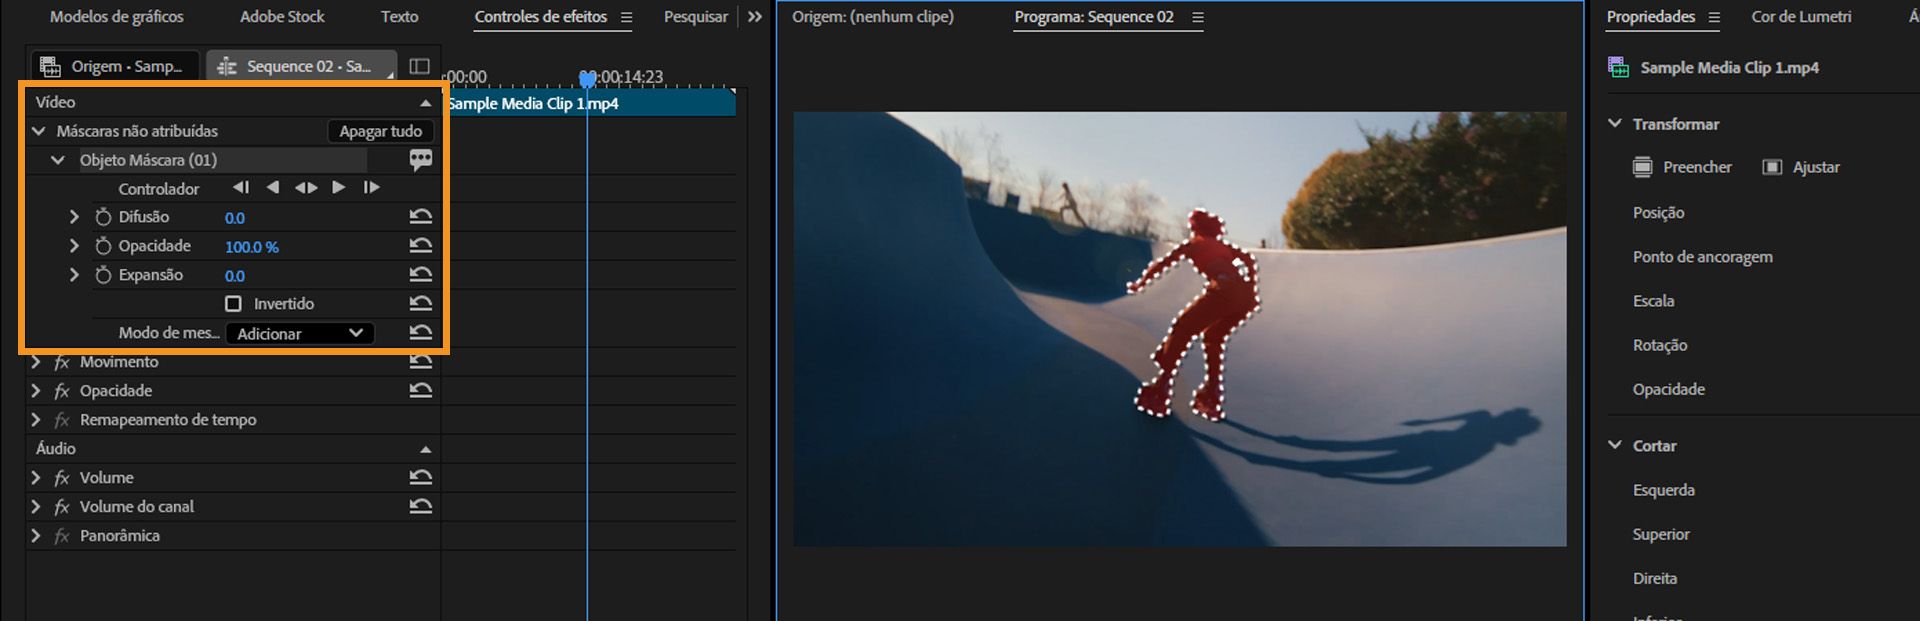Toggle the fx switch for Volume
This screenshot has width=1920, height=621.
tap(62, 478)
